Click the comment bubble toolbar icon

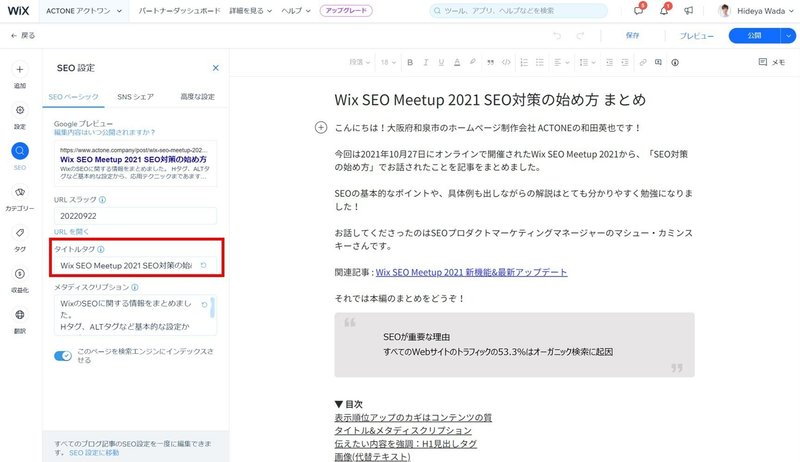659,62
